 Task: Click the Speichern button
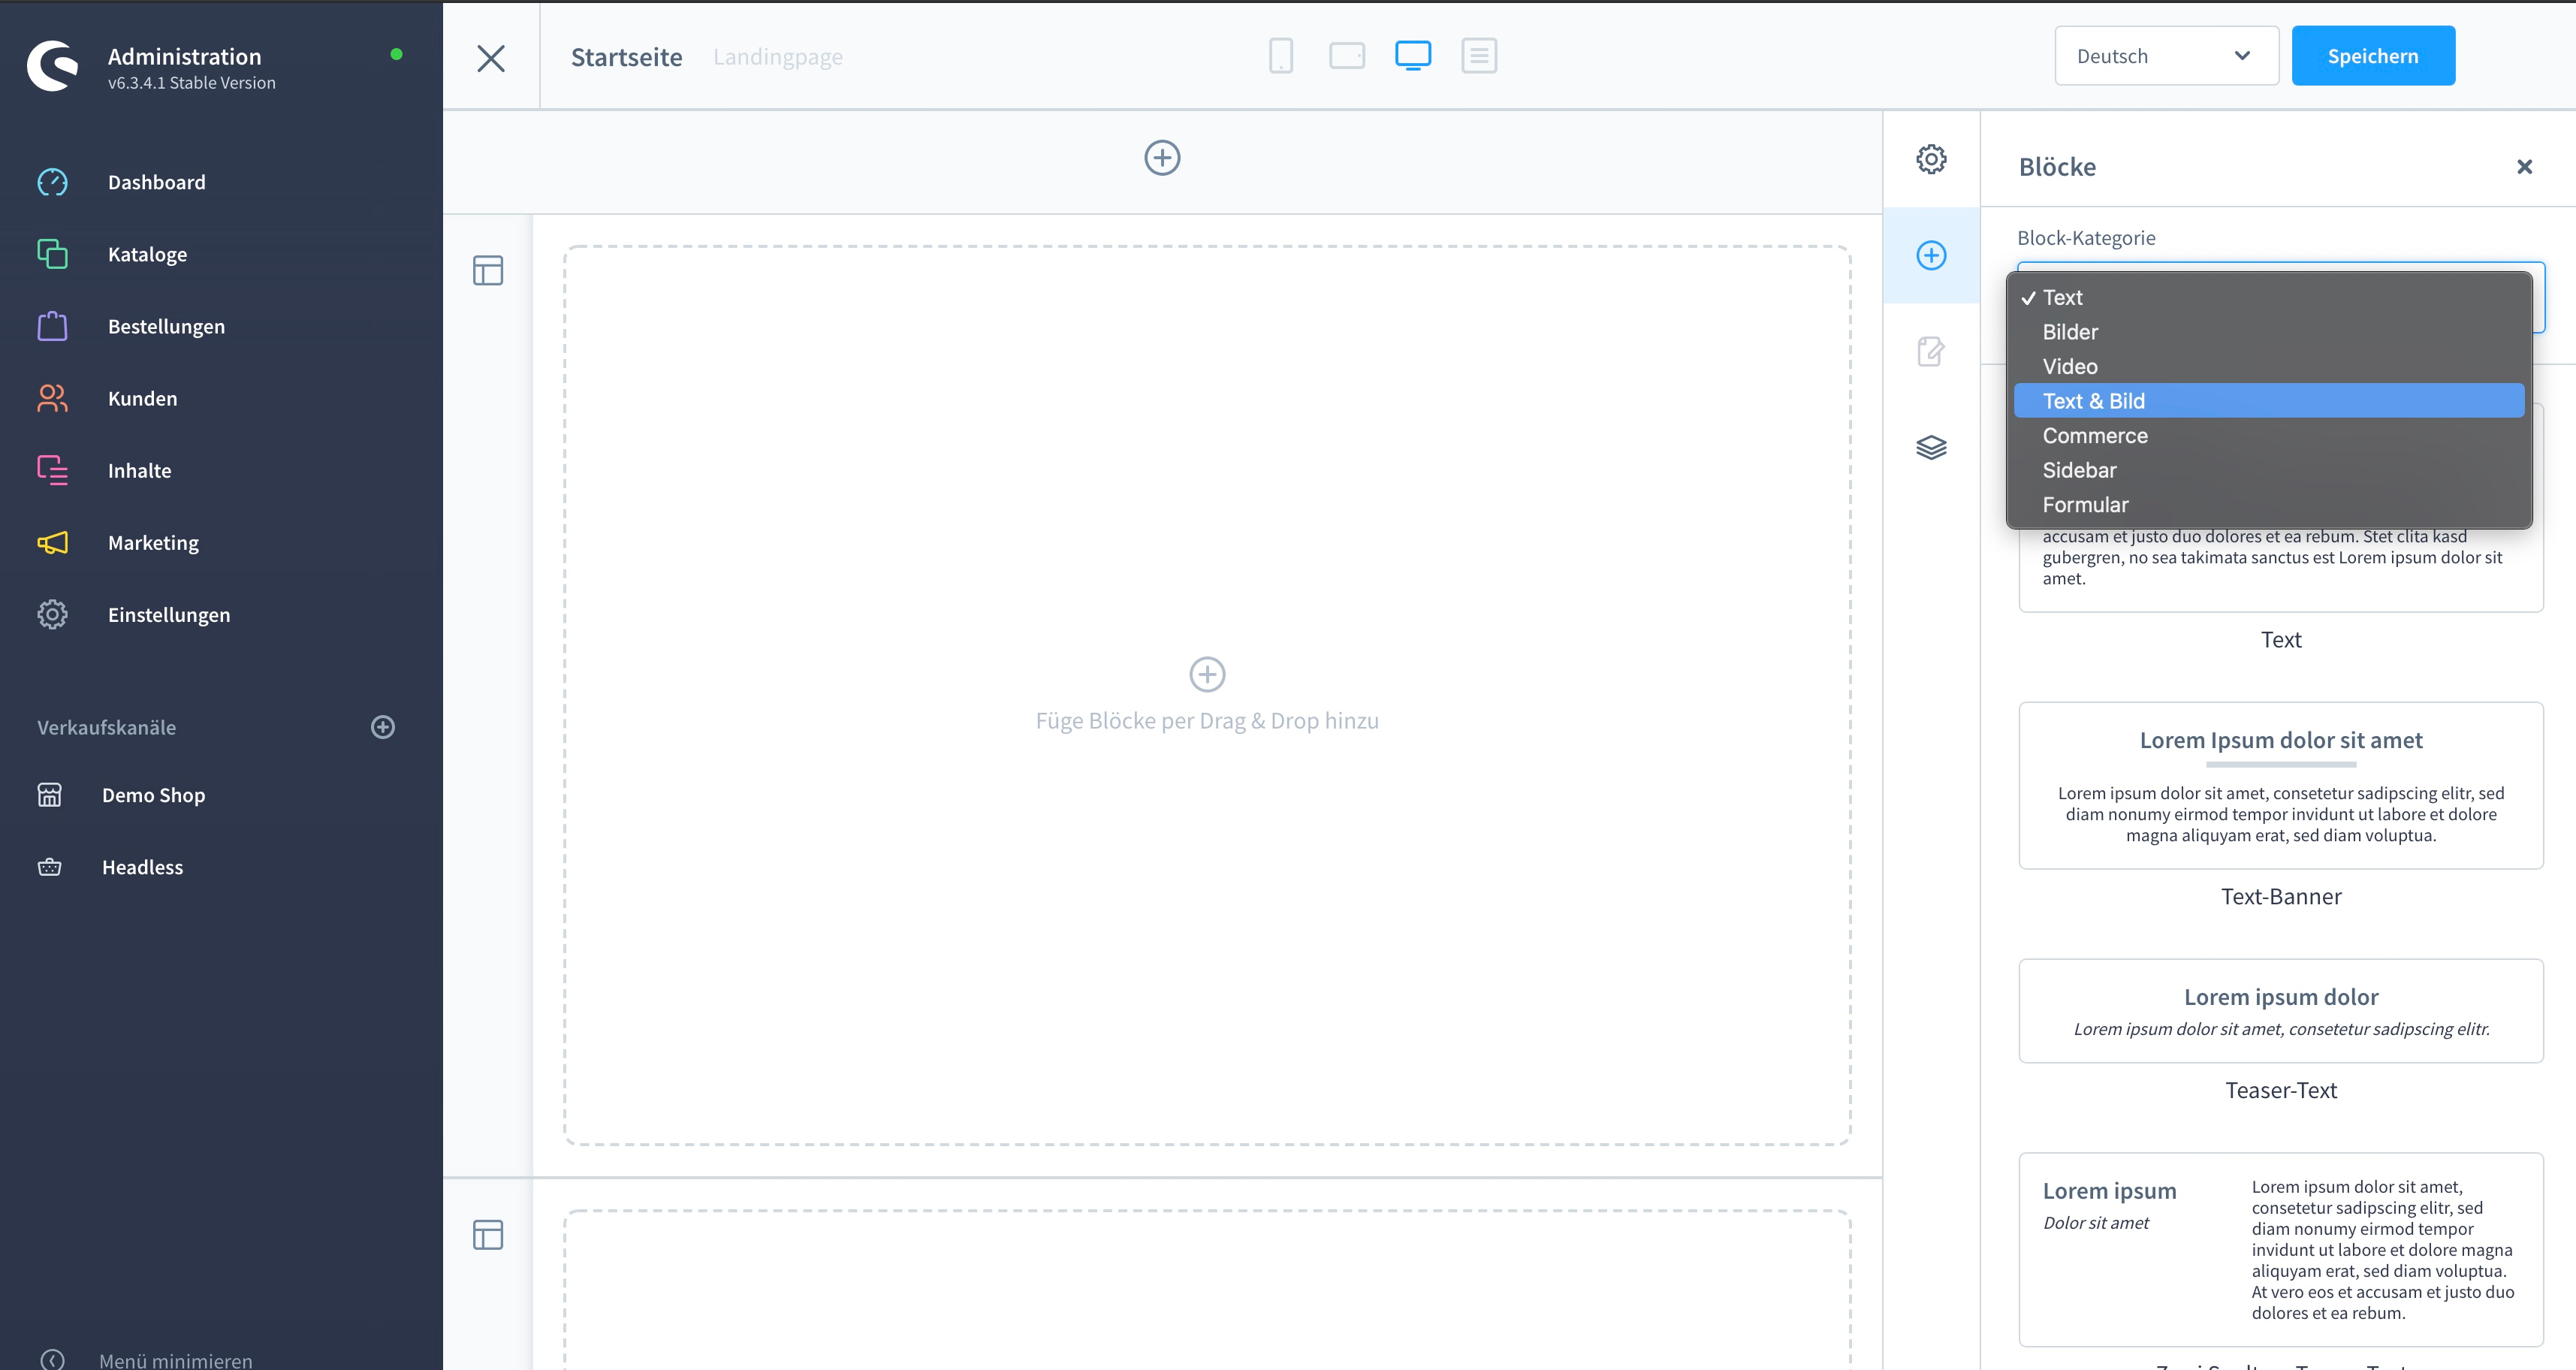coord(2373,56)
